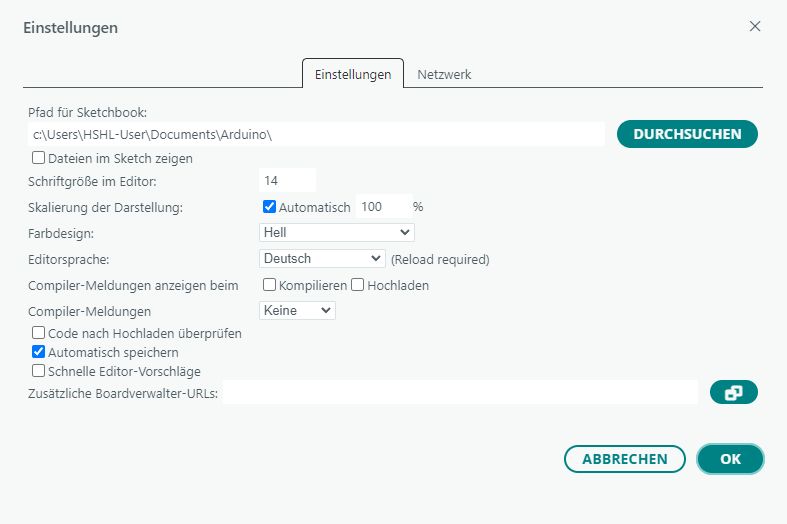Disable Automatisch speichern checkbox
The width and height of the screenshot is (787, 524).
[39, 351]
